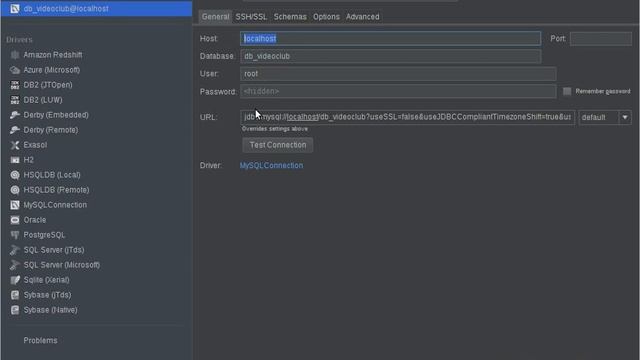Viewport: 640px width, 360px height.
Task: Click the Azure (Microsoft) driver icon
Action: (15, 70)
